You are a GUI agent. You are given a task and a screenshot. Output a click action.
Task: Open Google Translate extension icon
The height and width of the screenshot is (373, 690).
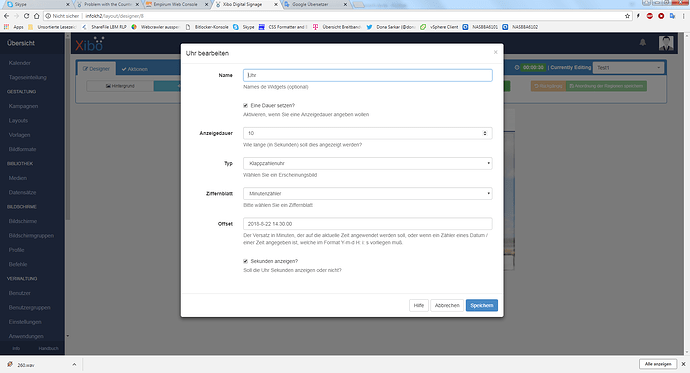click(672, 16)
